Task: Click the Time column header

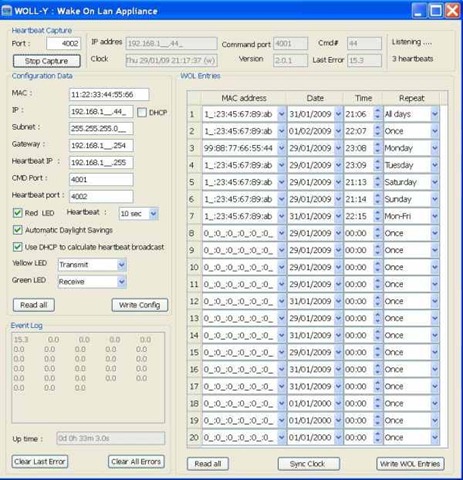Action: pyautogui.click(x=363, y=98)
